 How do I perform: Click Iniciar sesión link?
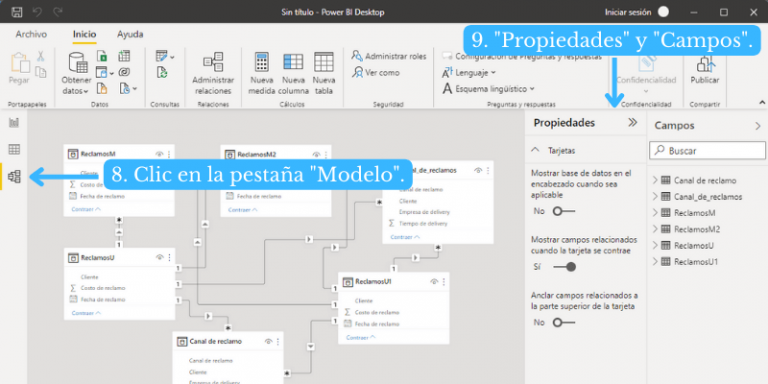628,12
